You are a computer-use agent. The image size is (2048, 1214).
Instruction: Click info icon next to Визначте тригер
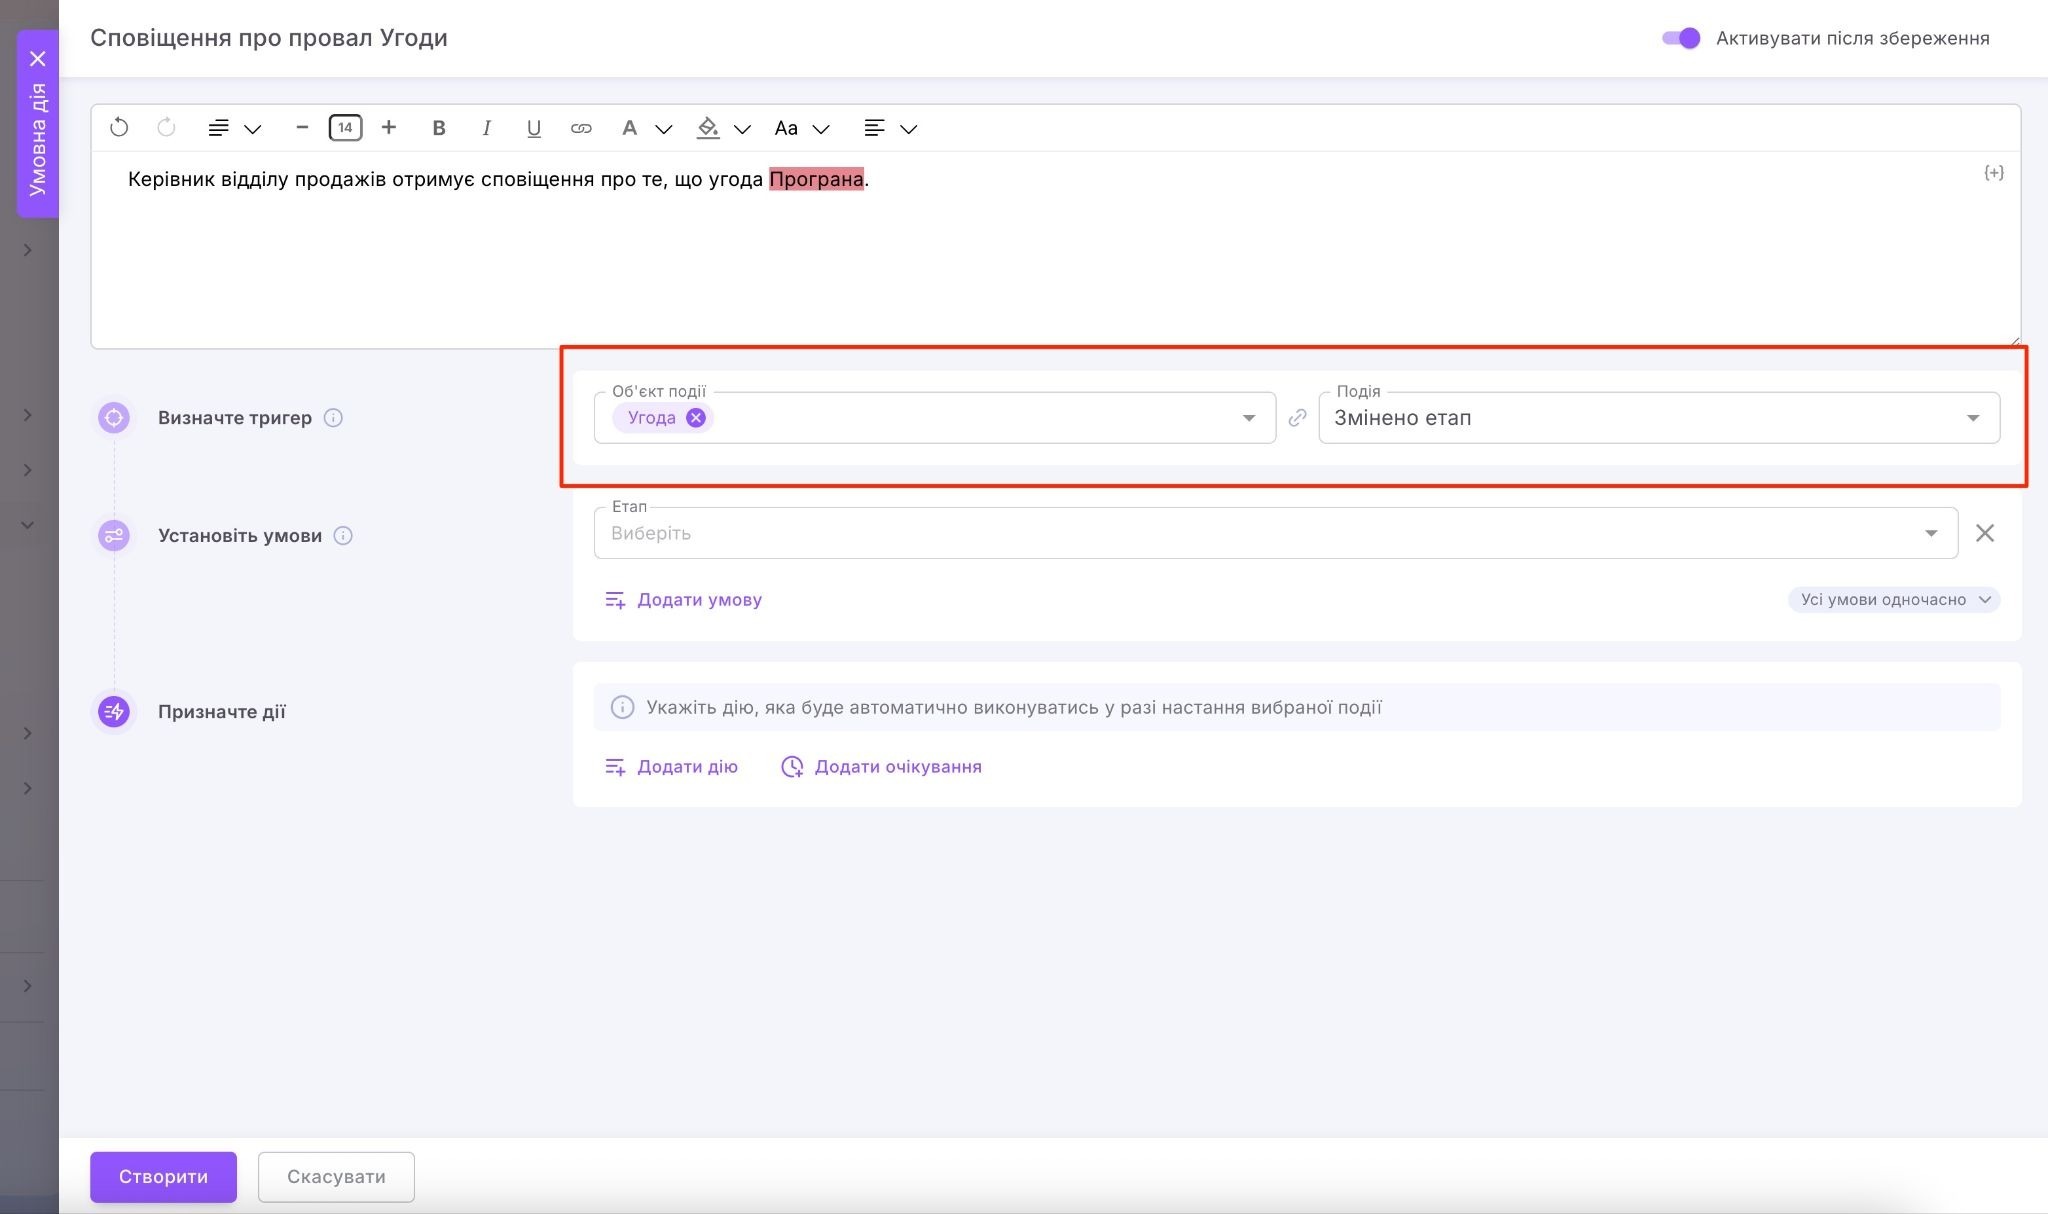pos(334,418)
